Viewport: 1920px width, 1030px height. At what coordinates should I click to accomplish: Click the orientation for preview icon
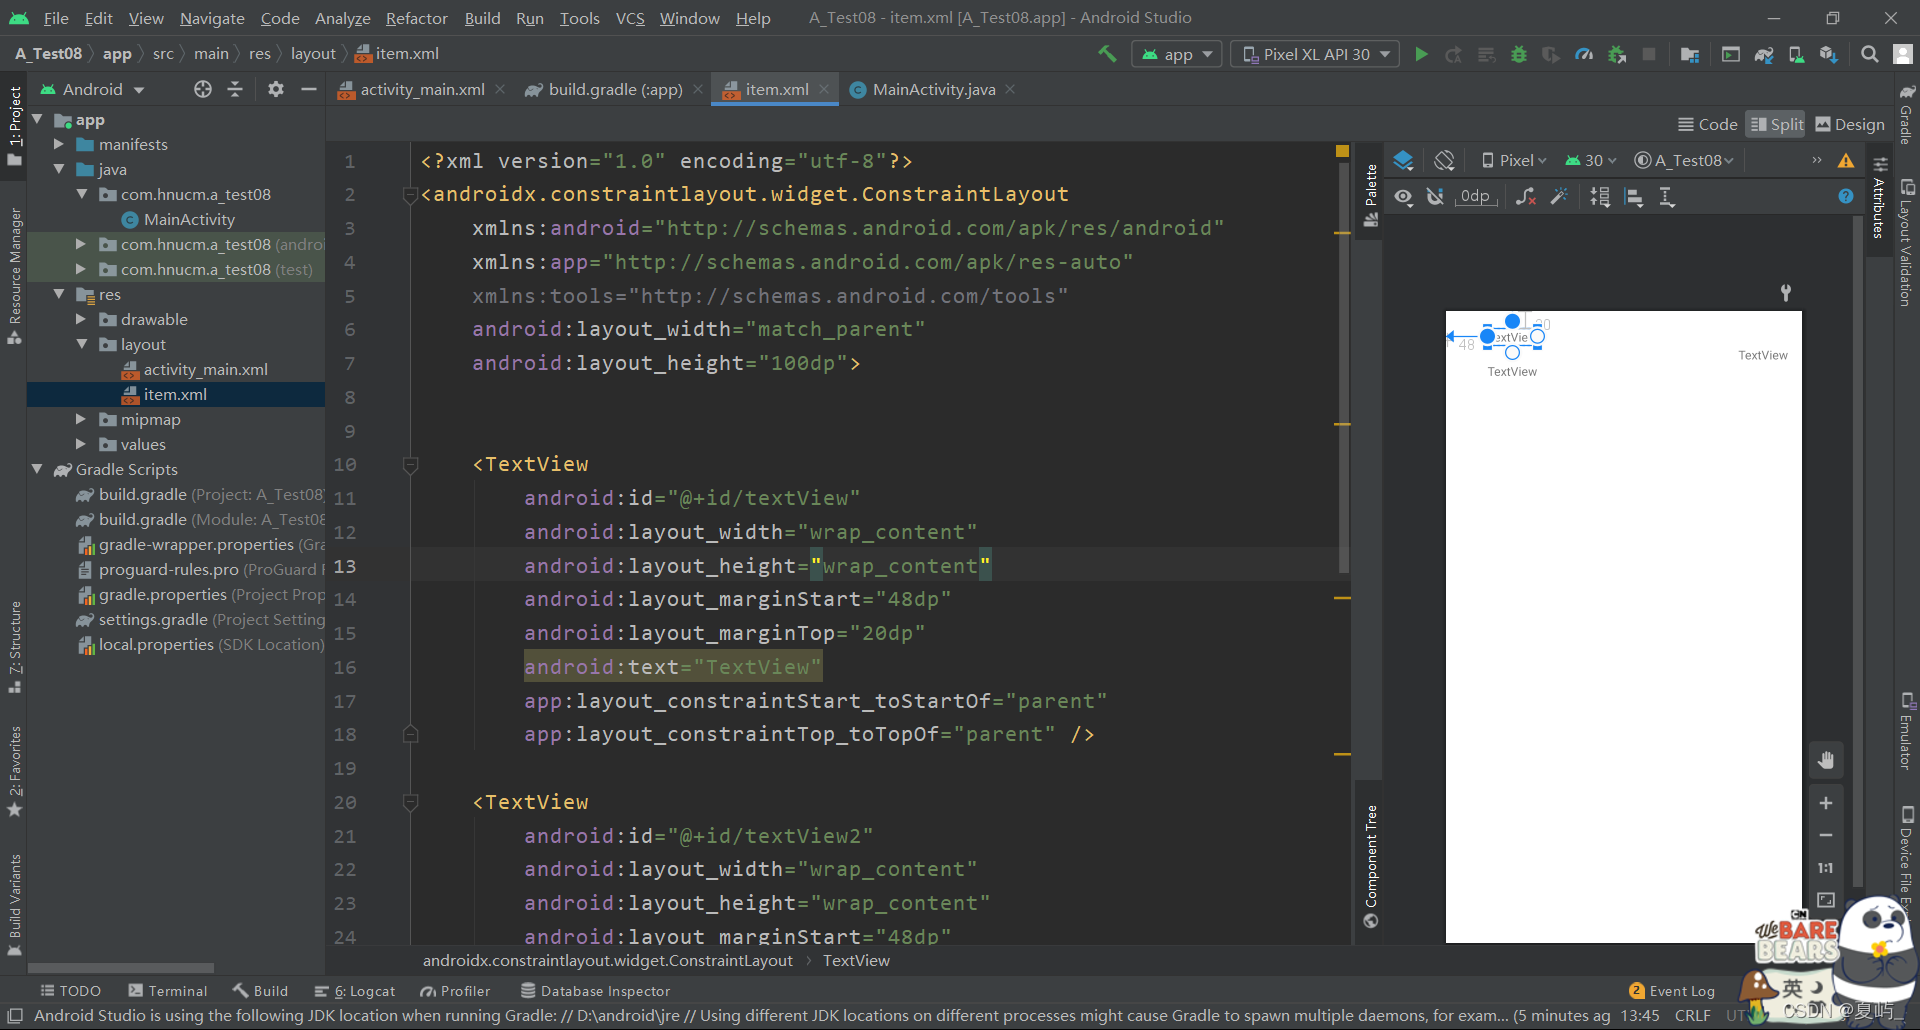click(x=1444, y=160)
